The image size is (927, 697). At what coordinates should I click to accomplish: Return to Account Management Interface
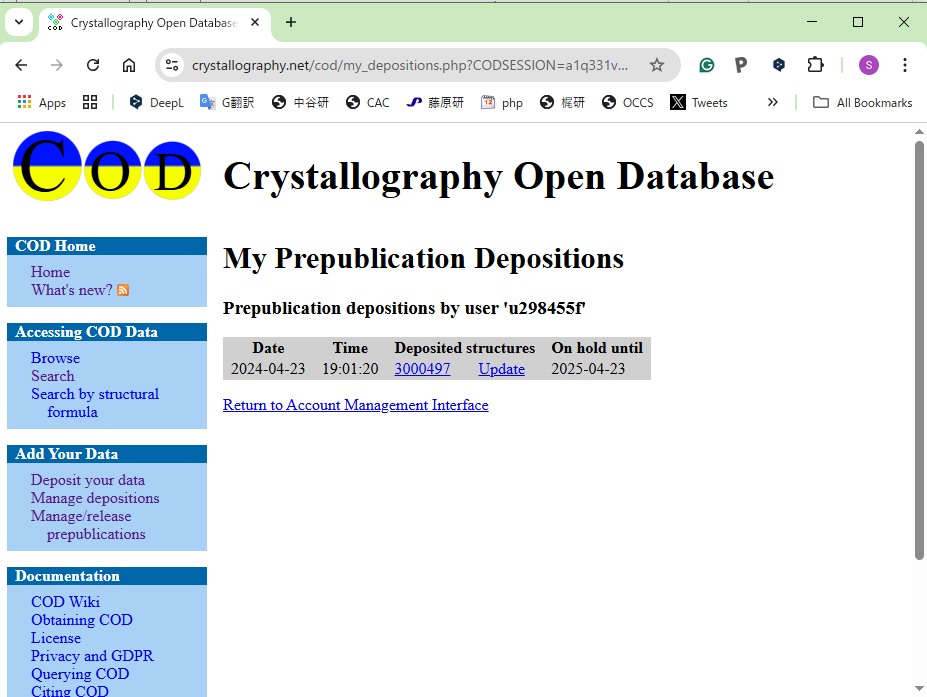coord(355,405)
